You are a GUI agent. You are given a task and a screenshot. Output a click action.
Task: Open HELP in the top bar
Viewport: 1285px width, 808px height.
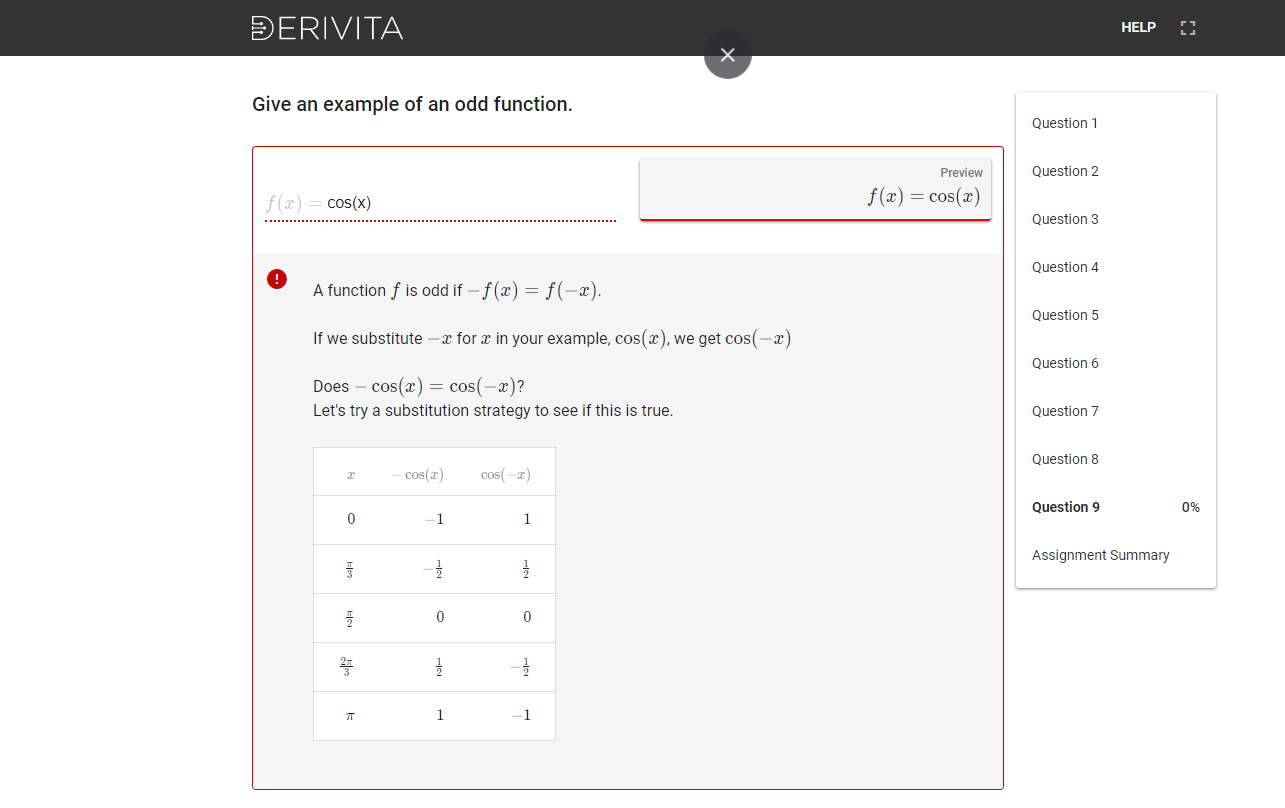(x=1138, y=27)
